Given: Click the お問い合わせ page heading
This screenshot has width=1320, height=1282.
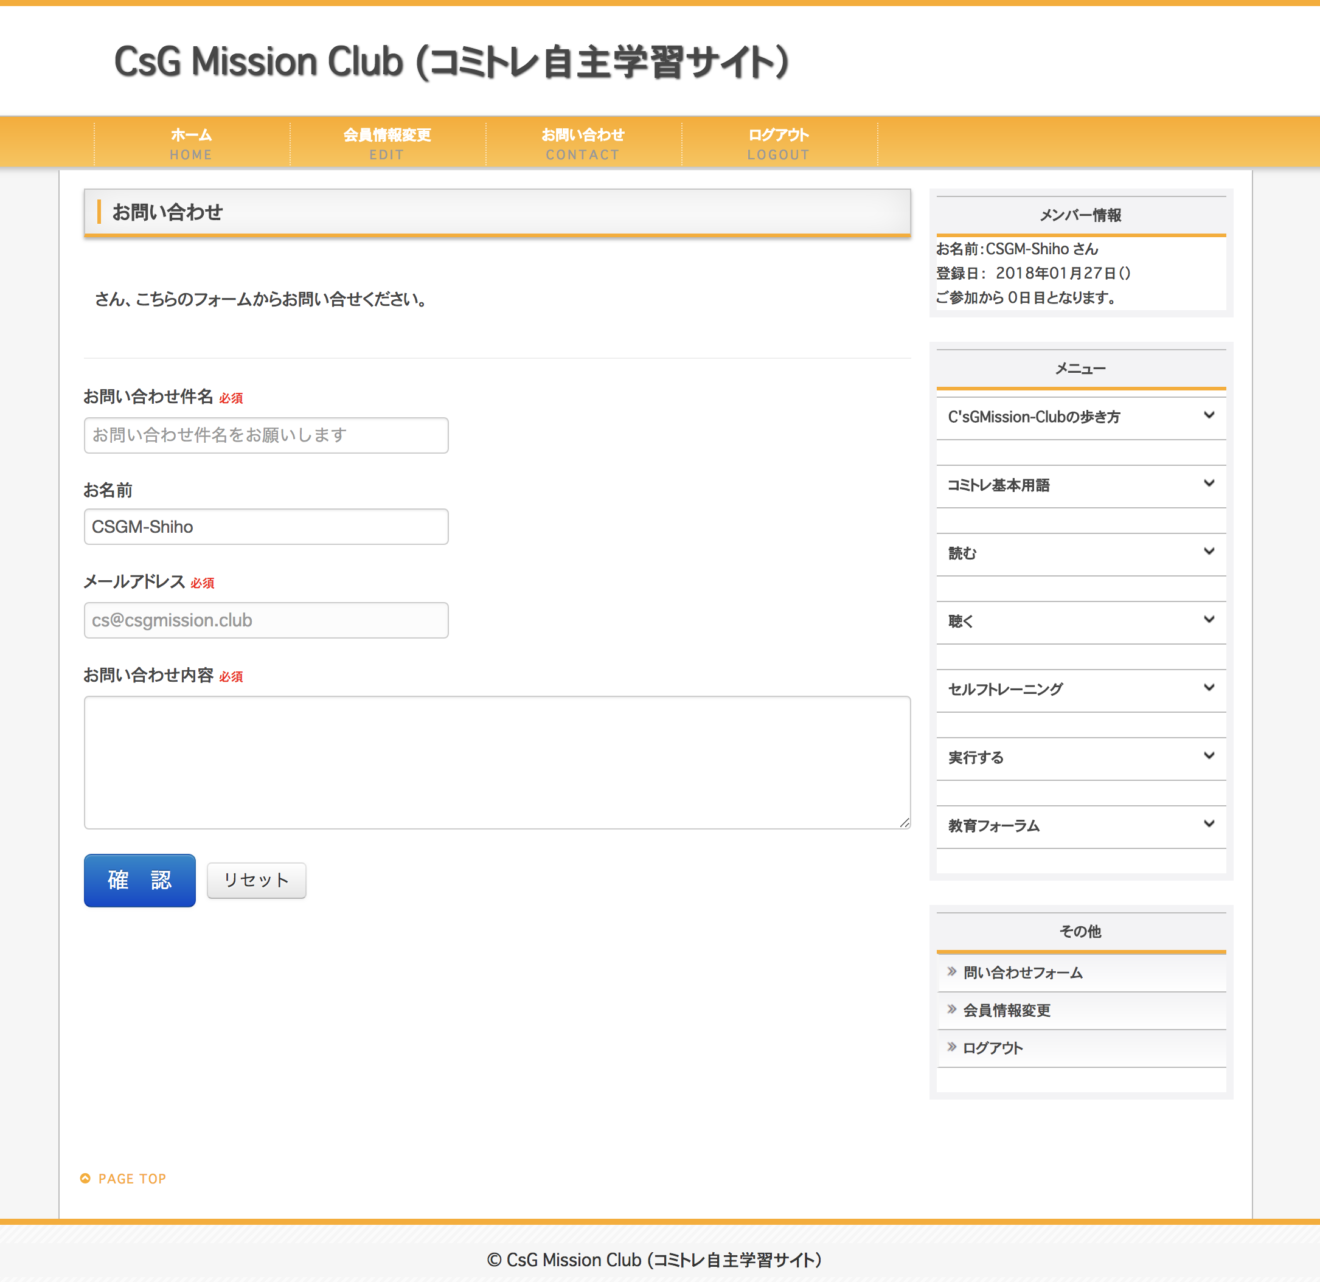Looking at the screenshot, I should pos(167,212).
